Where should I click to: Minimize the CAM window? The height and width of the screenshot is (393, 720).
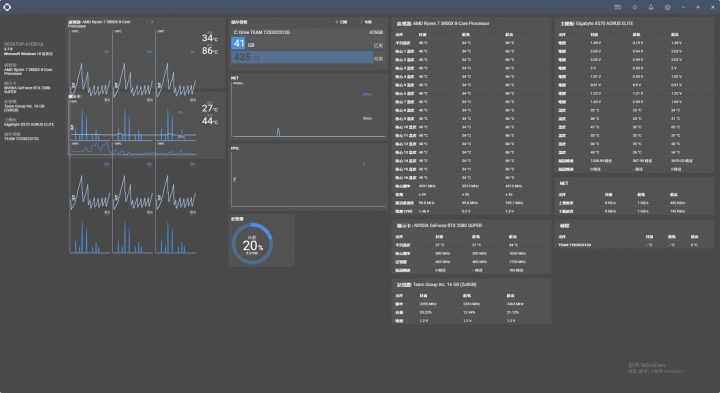tap(683, 7)
